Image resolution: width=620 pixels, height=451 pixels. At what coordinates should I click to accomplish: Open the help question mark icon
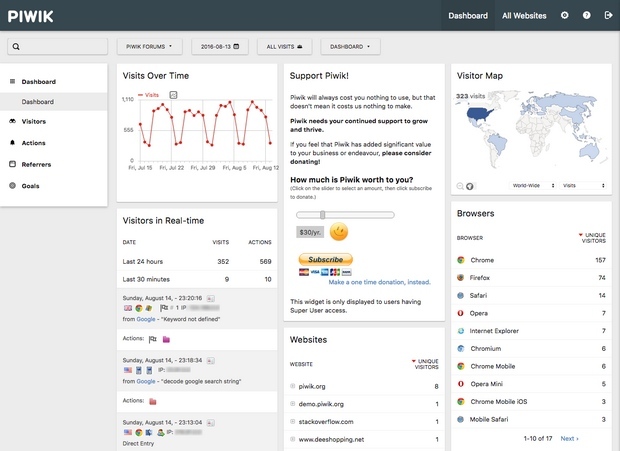pos(586,15)
